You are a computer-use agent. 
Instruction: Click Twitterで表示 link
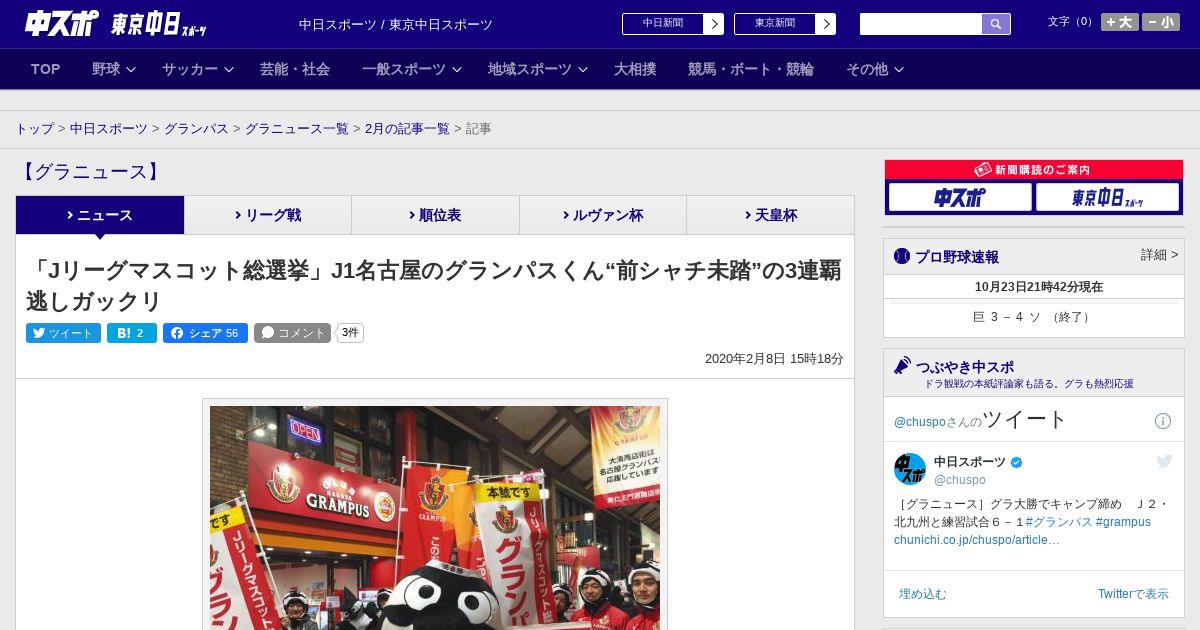(1133, 594)
